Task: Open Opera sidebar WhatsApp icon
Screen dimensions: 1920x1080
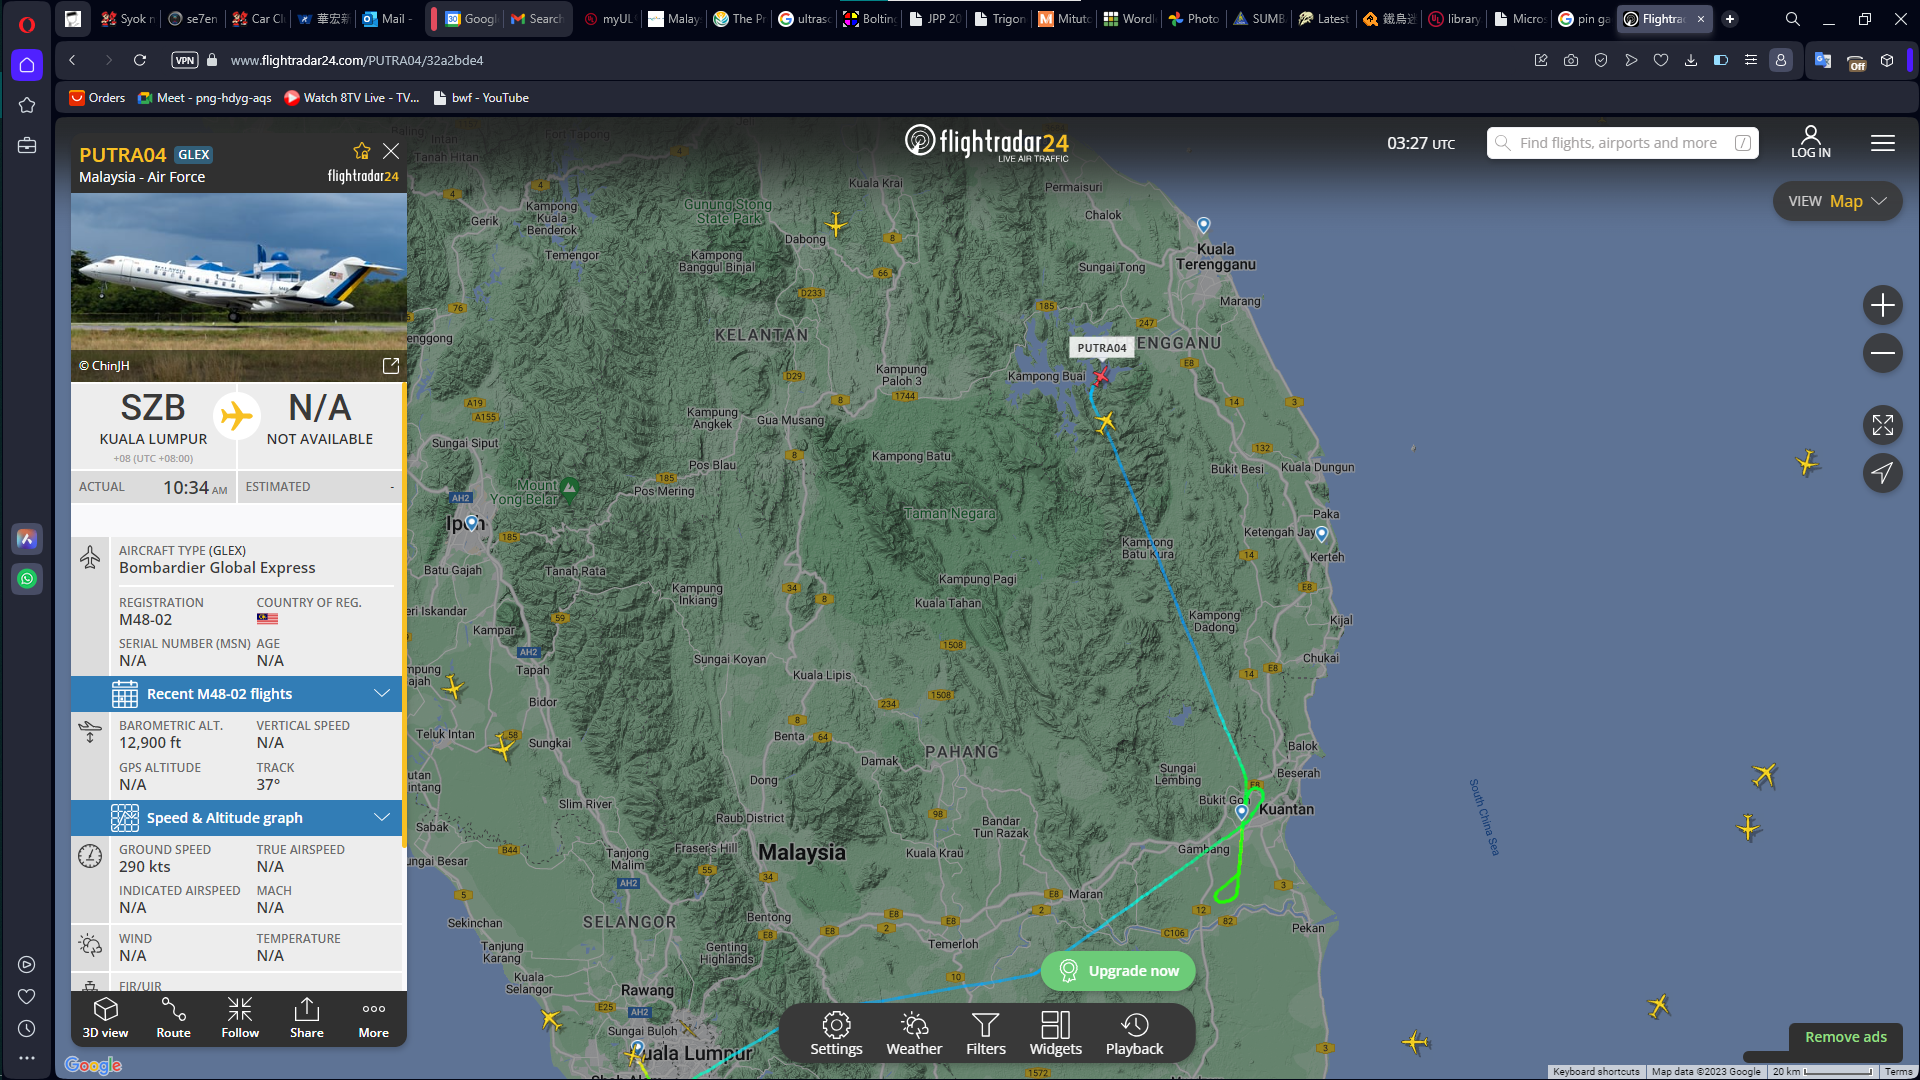Action: tap(27, 579)
